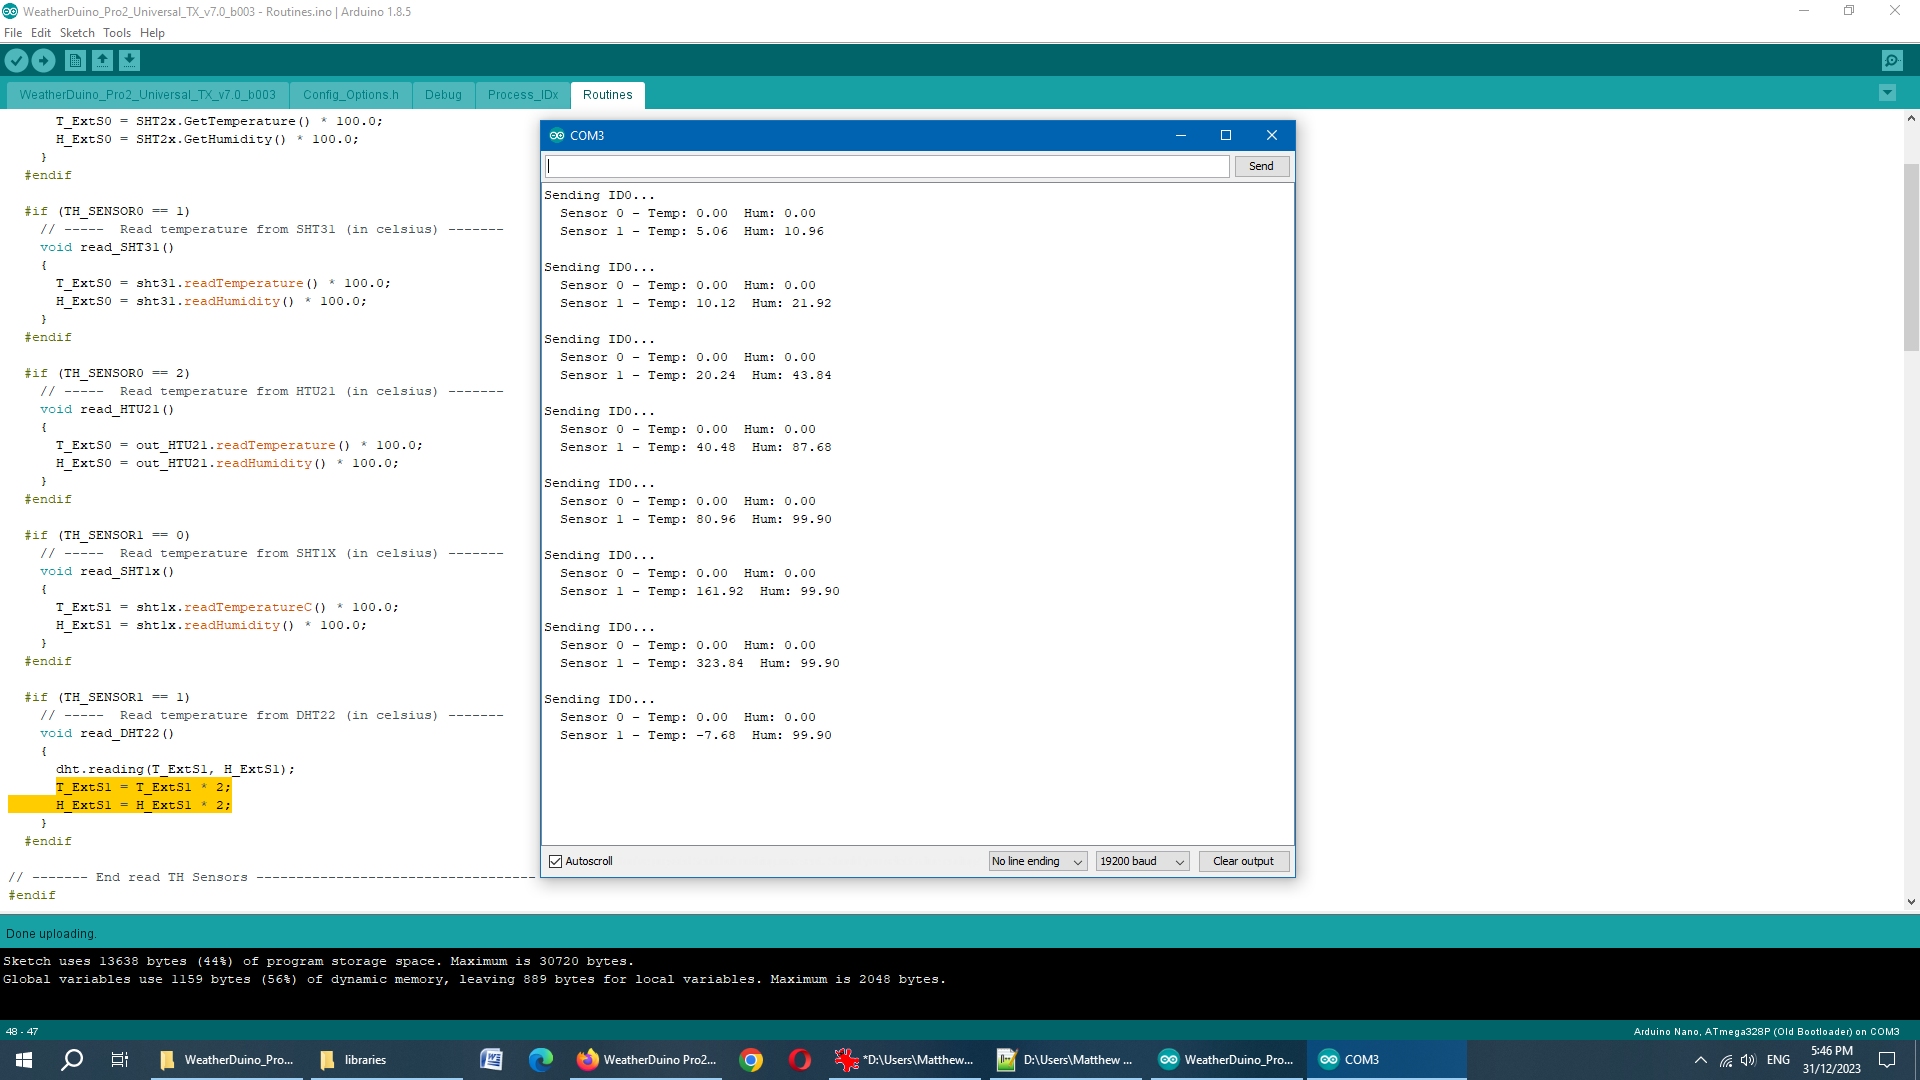Click the New sketch icon
Screen dimensions: 1920x1080
click(x=75, y=61)
